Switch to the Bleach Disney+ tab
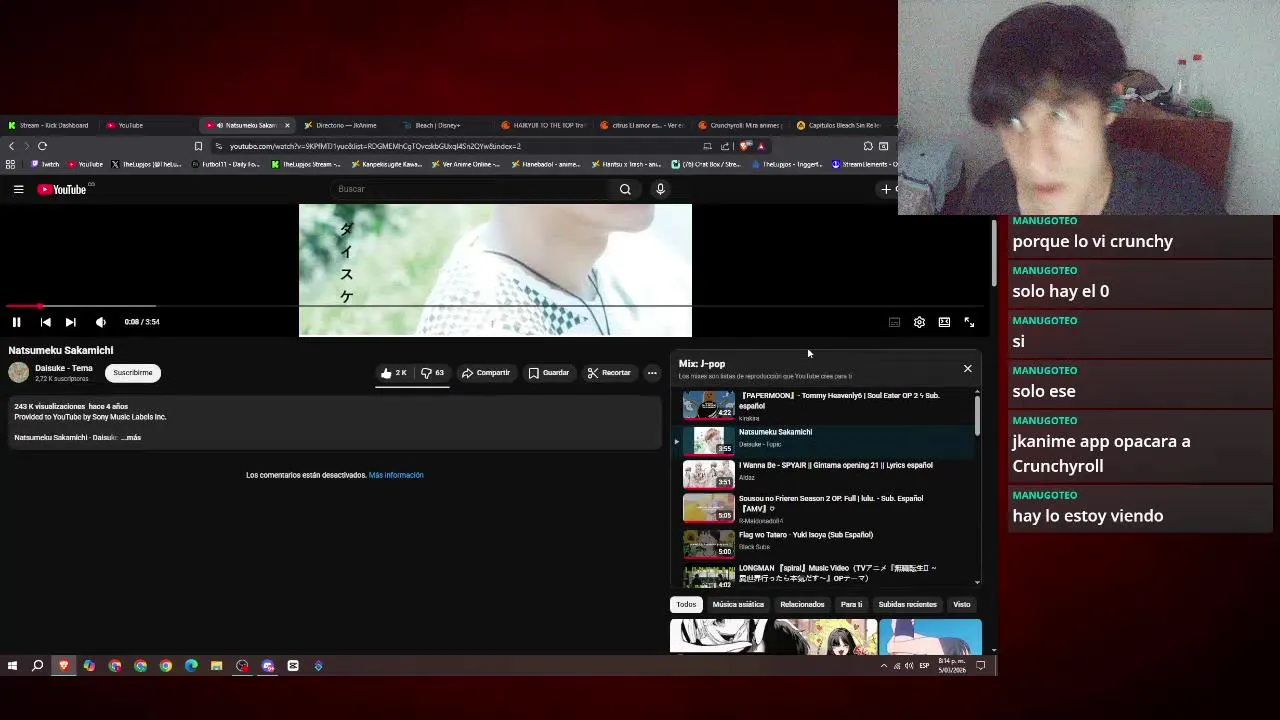 443,125
